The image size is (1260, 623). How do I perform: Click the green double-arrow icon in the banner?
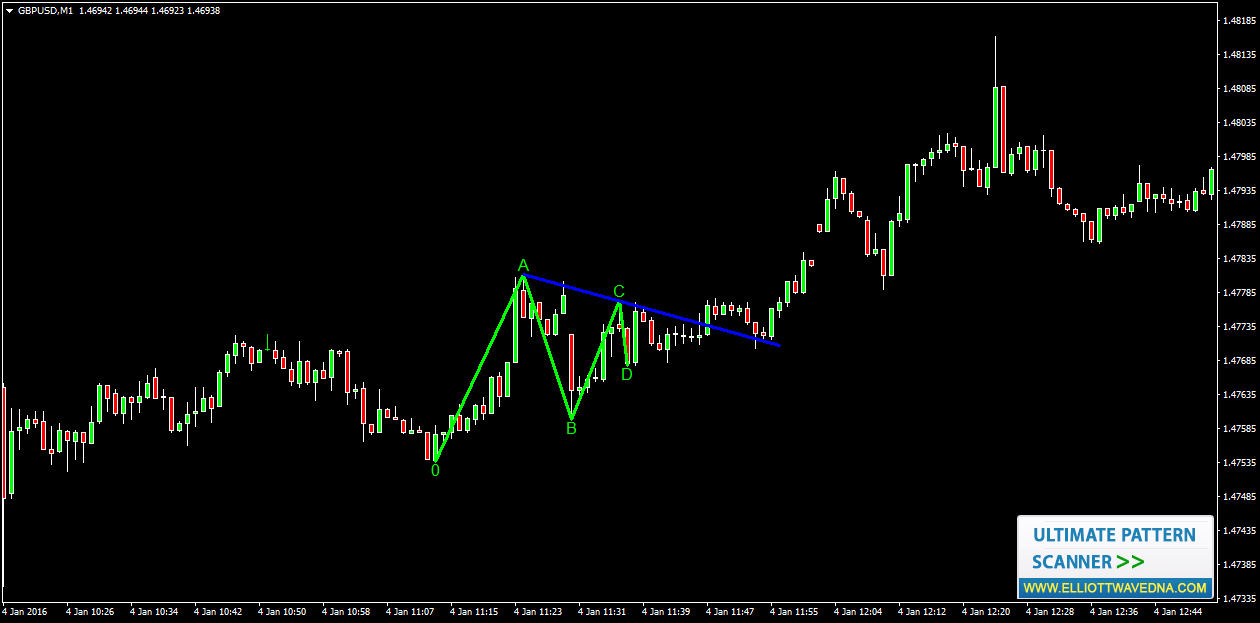point(1131,562)
